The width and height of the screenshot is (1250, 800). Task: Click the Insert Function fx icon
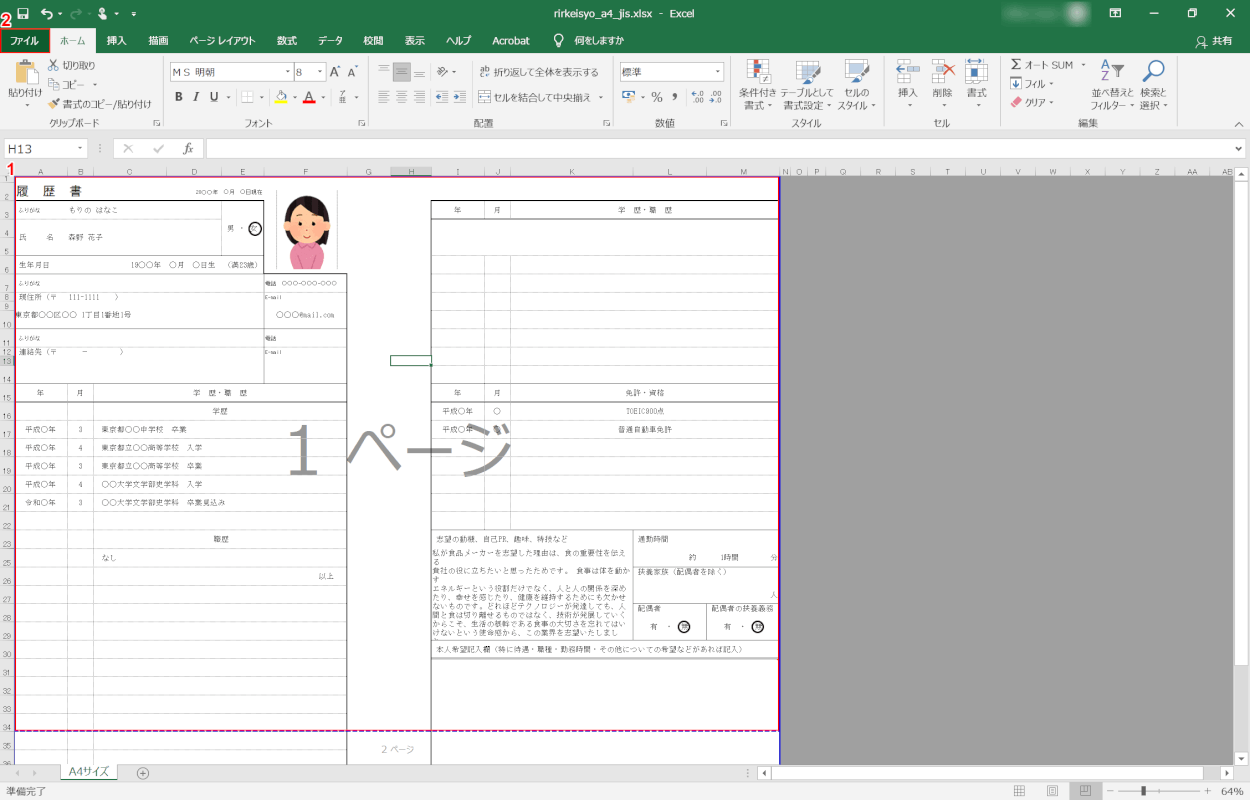(x=187, y=149)
